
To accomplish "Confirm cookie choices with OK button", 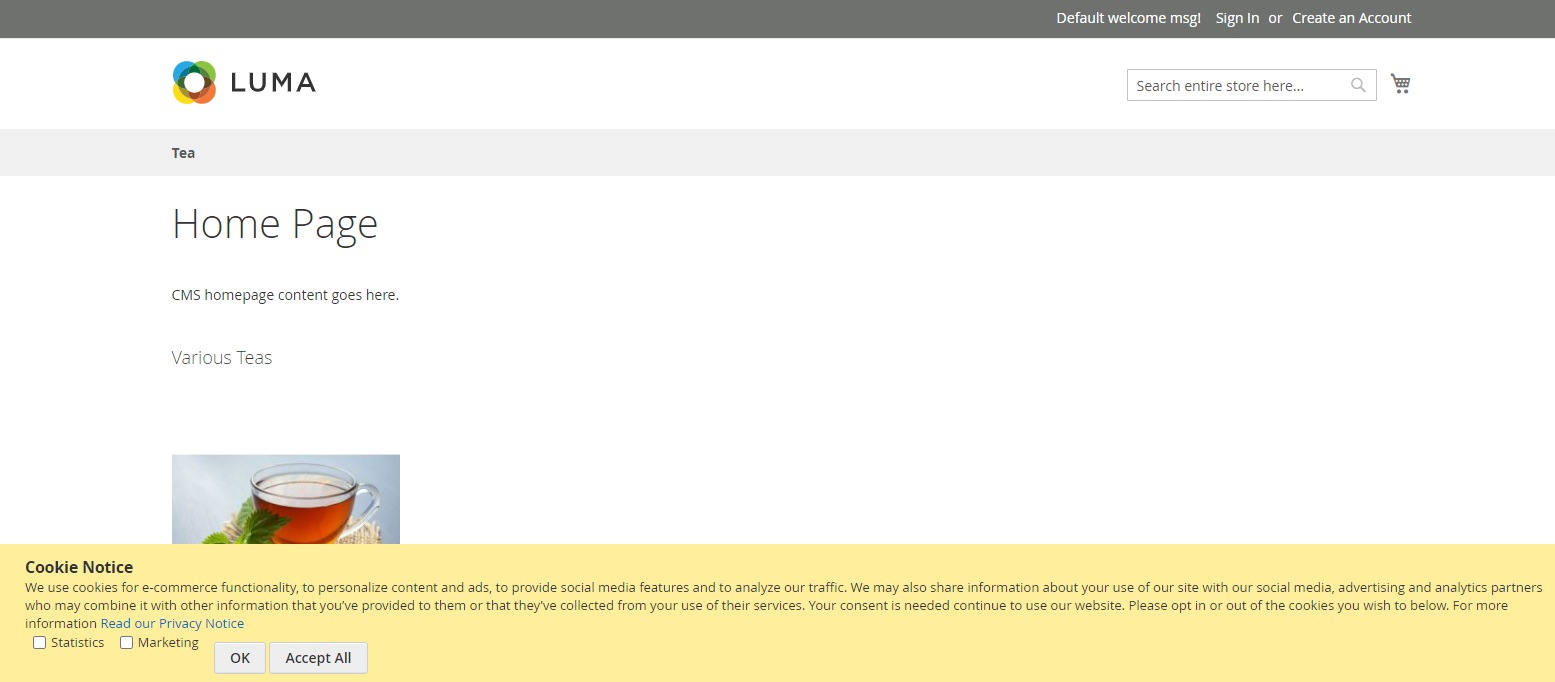I will (240, 658).
